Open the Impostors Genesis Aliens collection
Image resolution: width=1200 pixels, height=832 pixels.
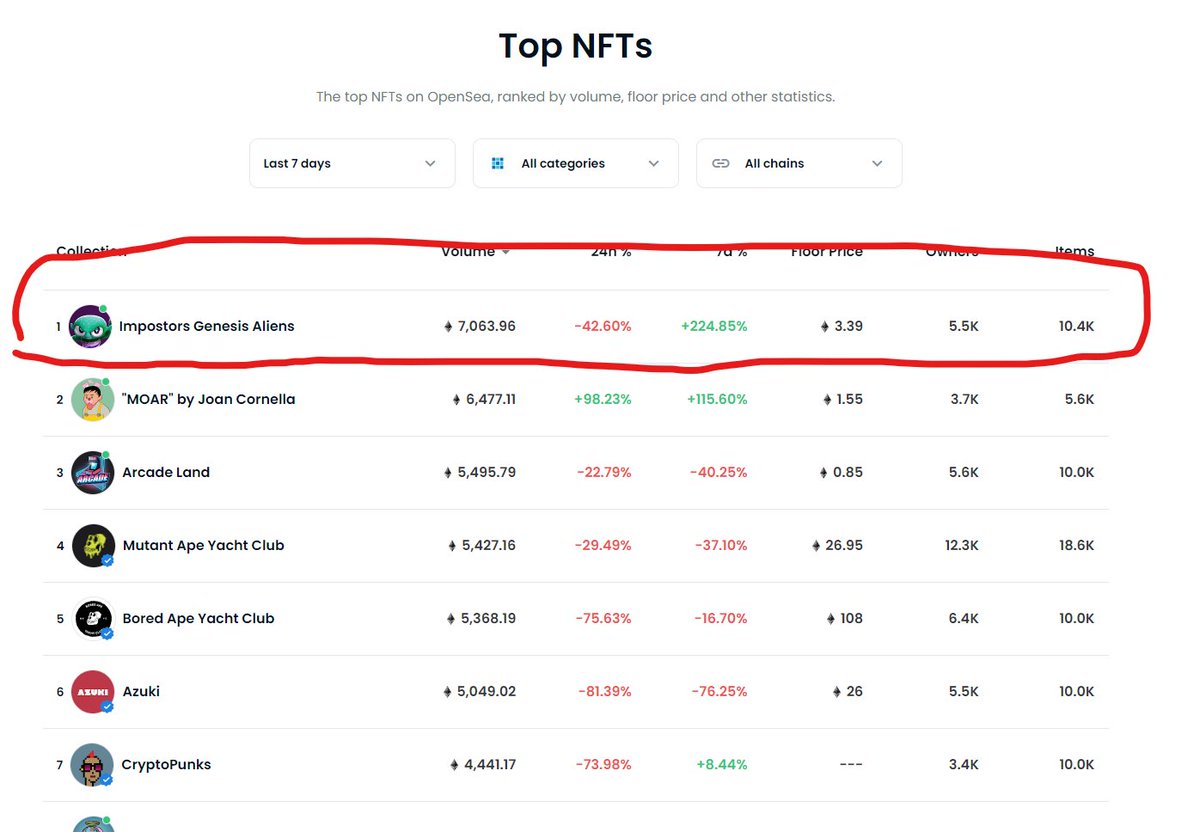[207, 326]
